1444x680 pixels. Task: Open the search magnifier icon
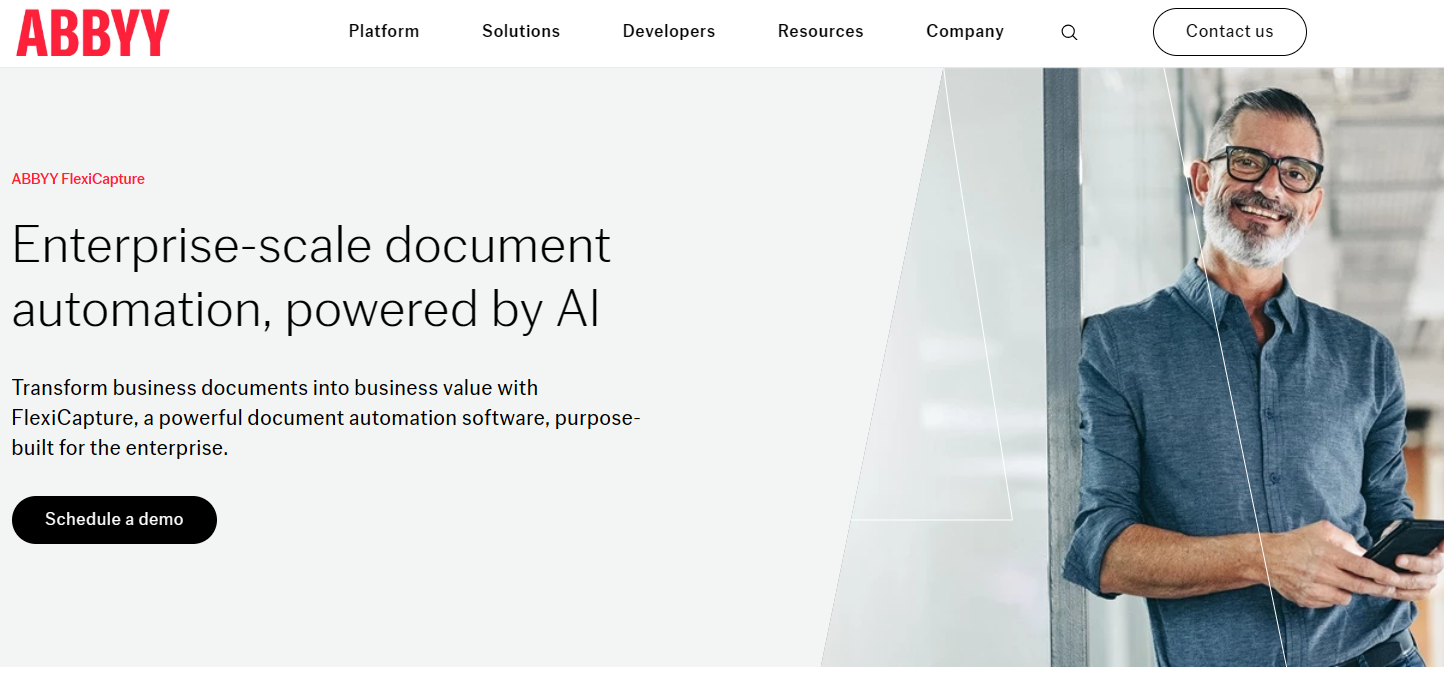(1069, 32)
